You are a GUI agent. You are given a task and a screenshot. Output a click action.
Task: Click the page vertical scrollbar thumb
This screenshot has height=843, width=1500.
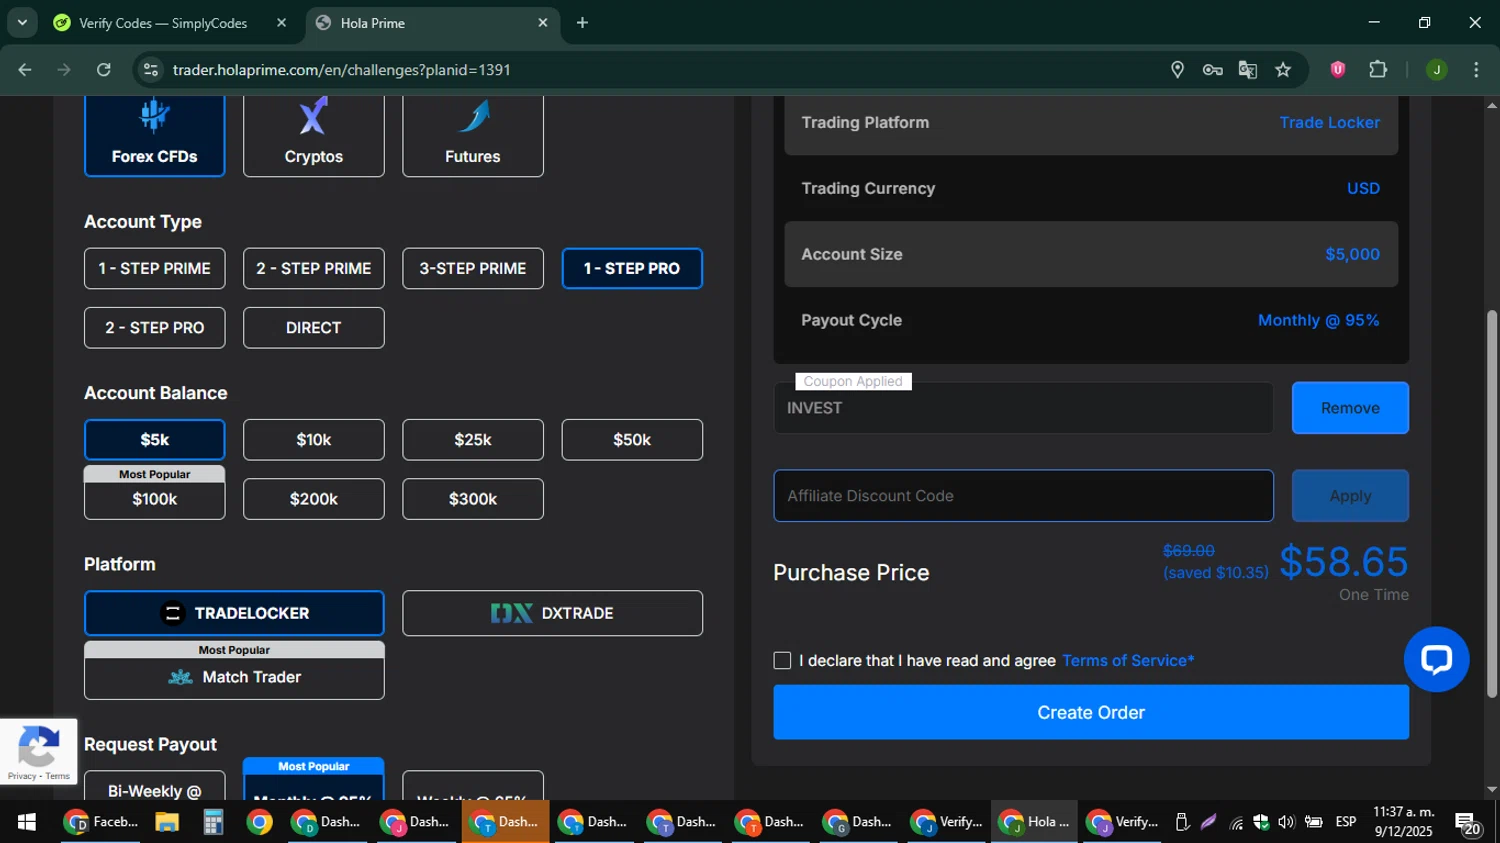tap(1492, 503)
